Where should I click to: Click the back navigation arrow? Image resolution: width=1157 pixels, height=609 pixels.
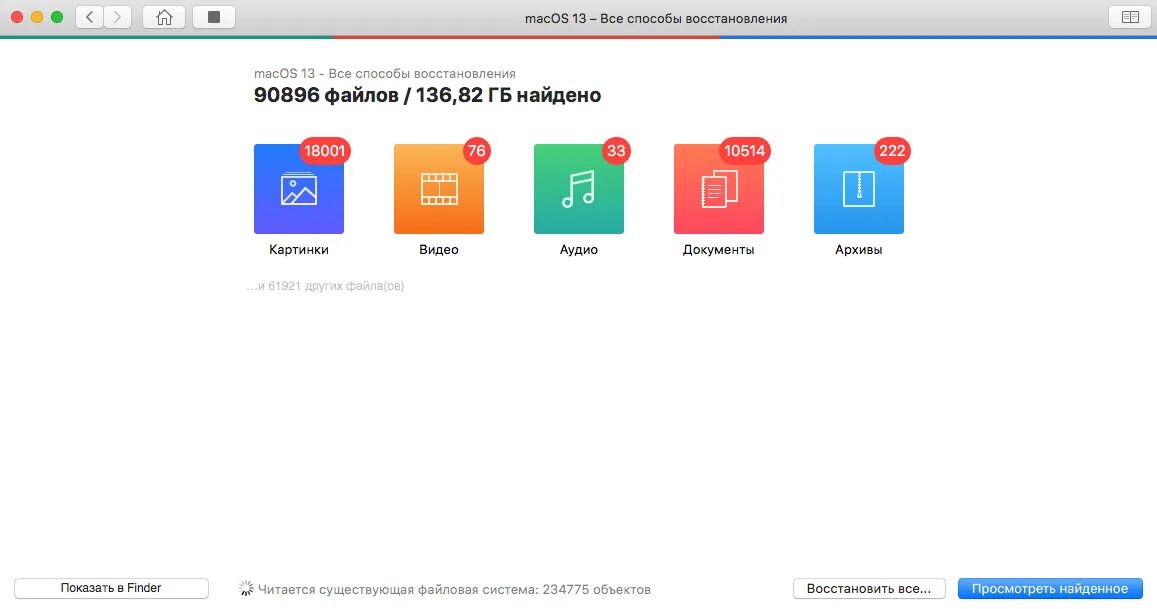click(89, 17)
